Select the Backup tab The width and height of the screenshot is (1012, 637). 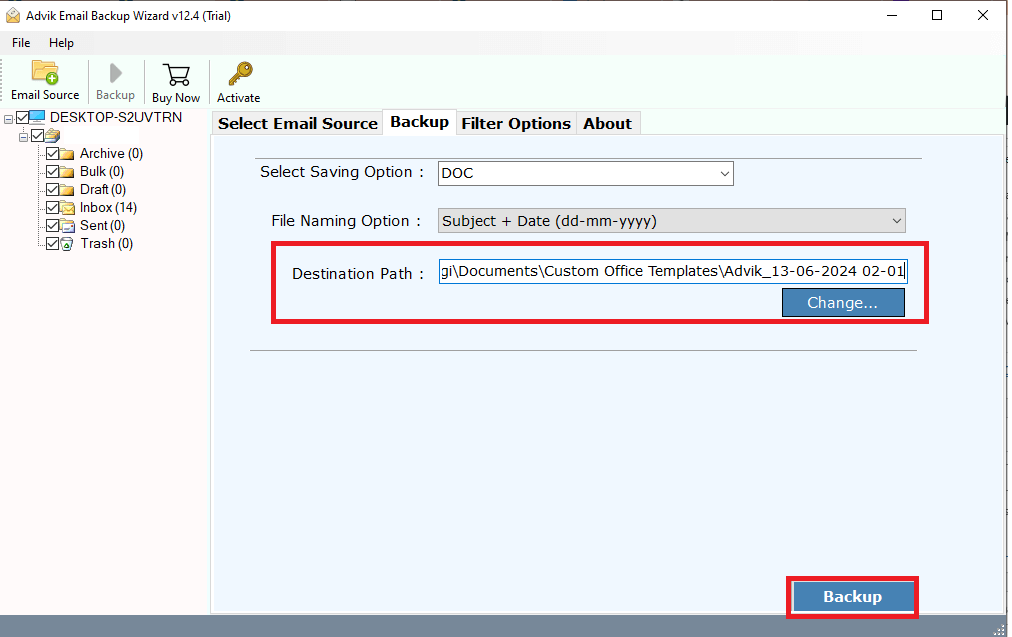click(x=420, y=122)
